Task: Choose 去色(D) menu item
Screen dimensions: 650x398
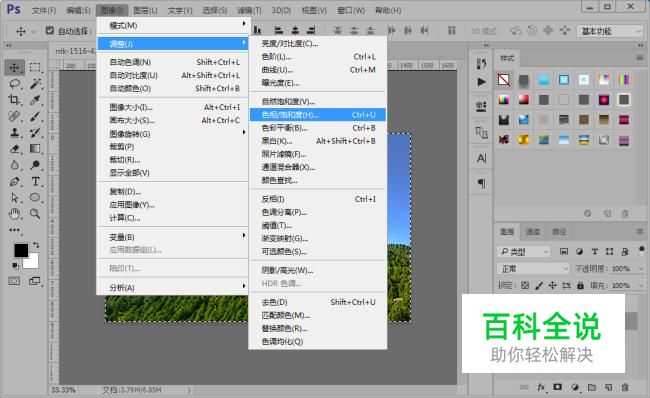Action: pos(318,302)
